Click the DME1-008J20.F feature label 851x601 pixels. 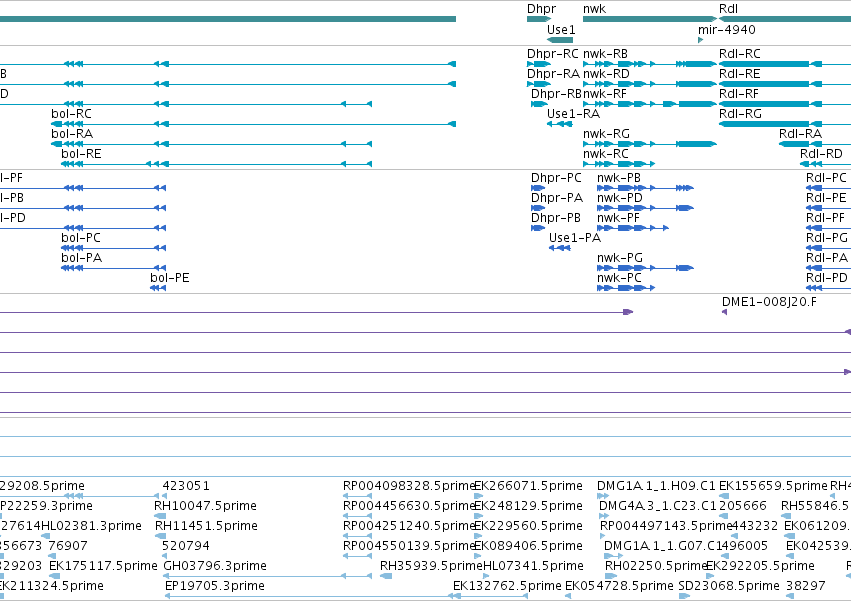click(x=769, y=302)
